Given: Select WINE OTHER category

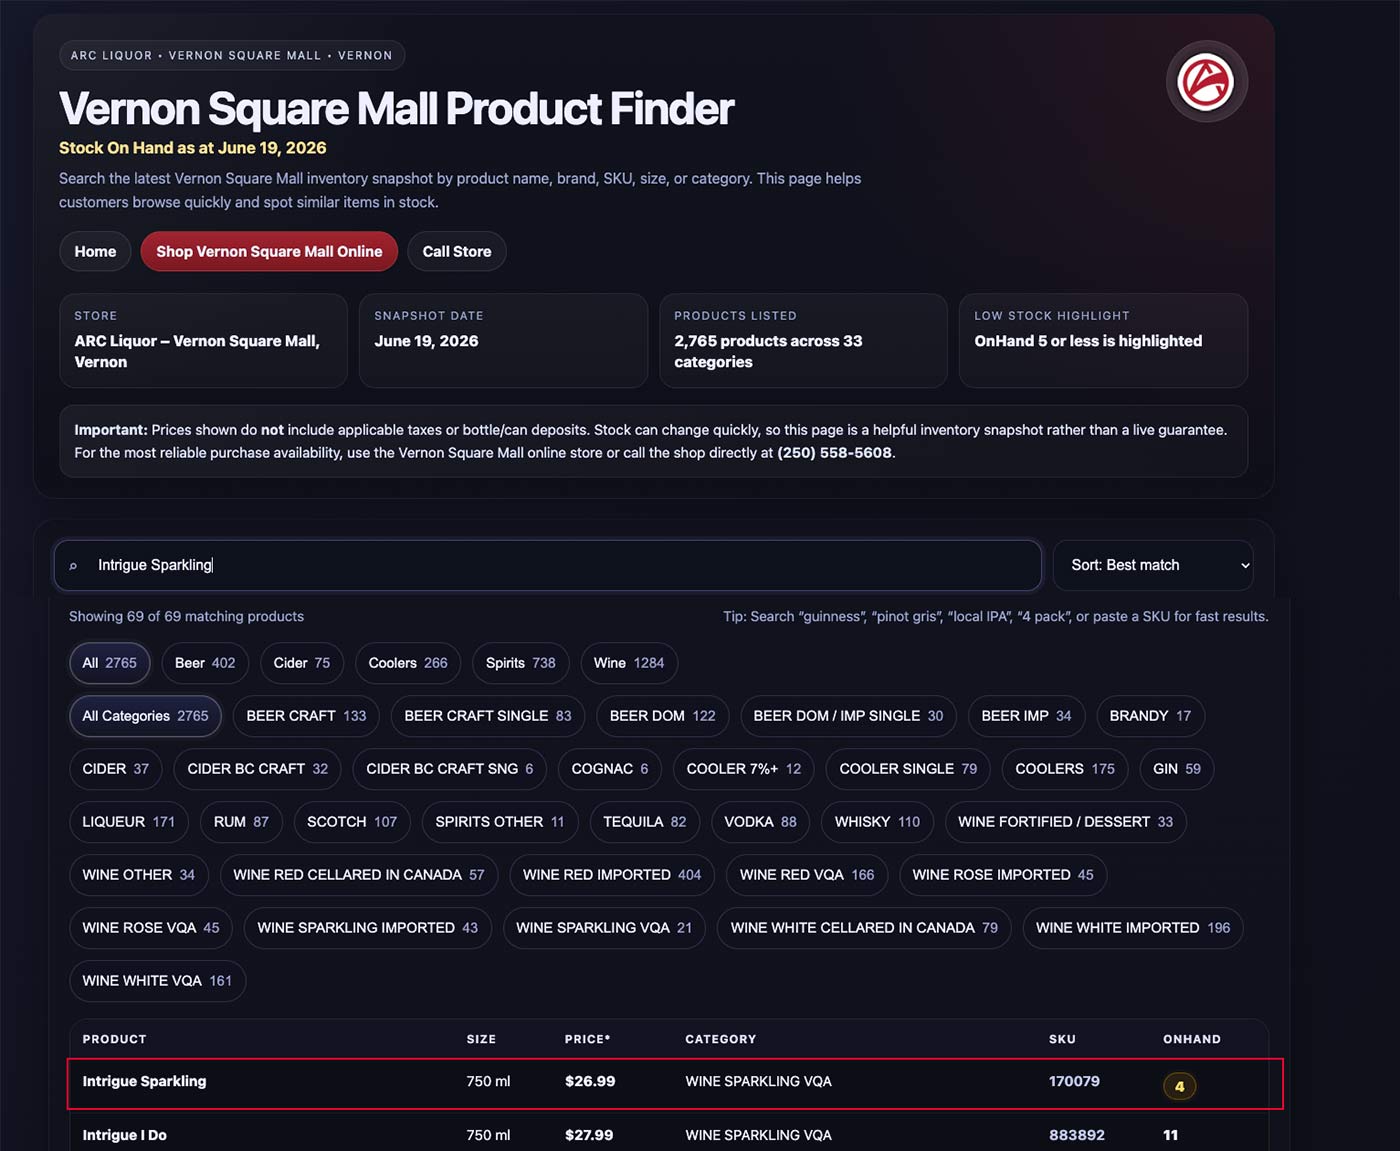Looking at the screenshot, I should [x=139, y=875].
